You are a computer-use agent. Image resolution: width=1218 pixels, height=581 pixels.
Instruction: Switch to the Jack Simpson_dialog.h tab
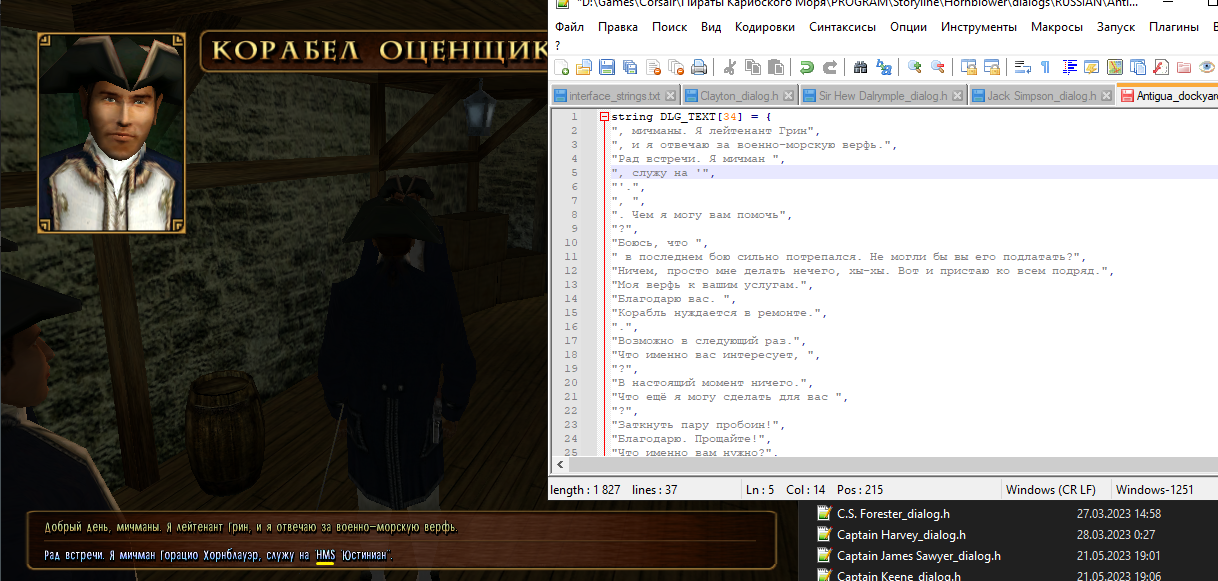[1042, 96]
